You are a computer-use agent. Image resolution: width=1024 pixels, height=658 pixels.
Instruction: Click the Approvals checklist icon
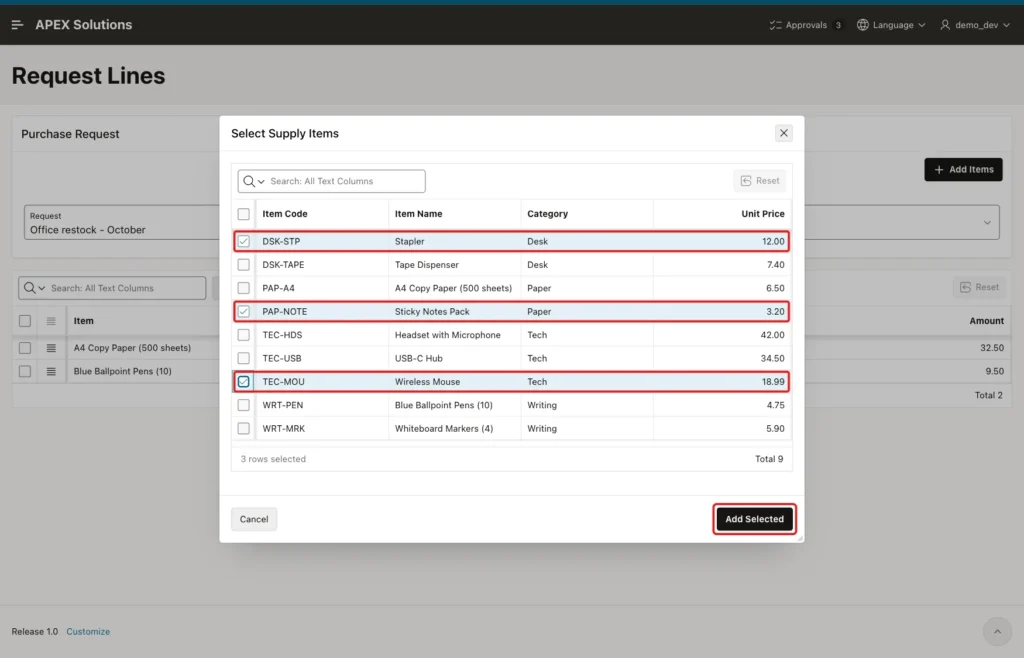[x=775, y=25]
